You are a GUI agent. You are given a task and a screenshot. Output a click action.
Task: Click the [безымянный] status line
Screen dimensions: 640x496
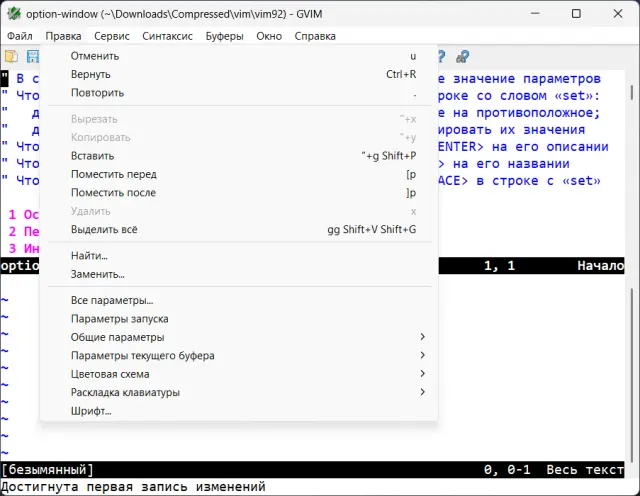(x=312, y=470)
